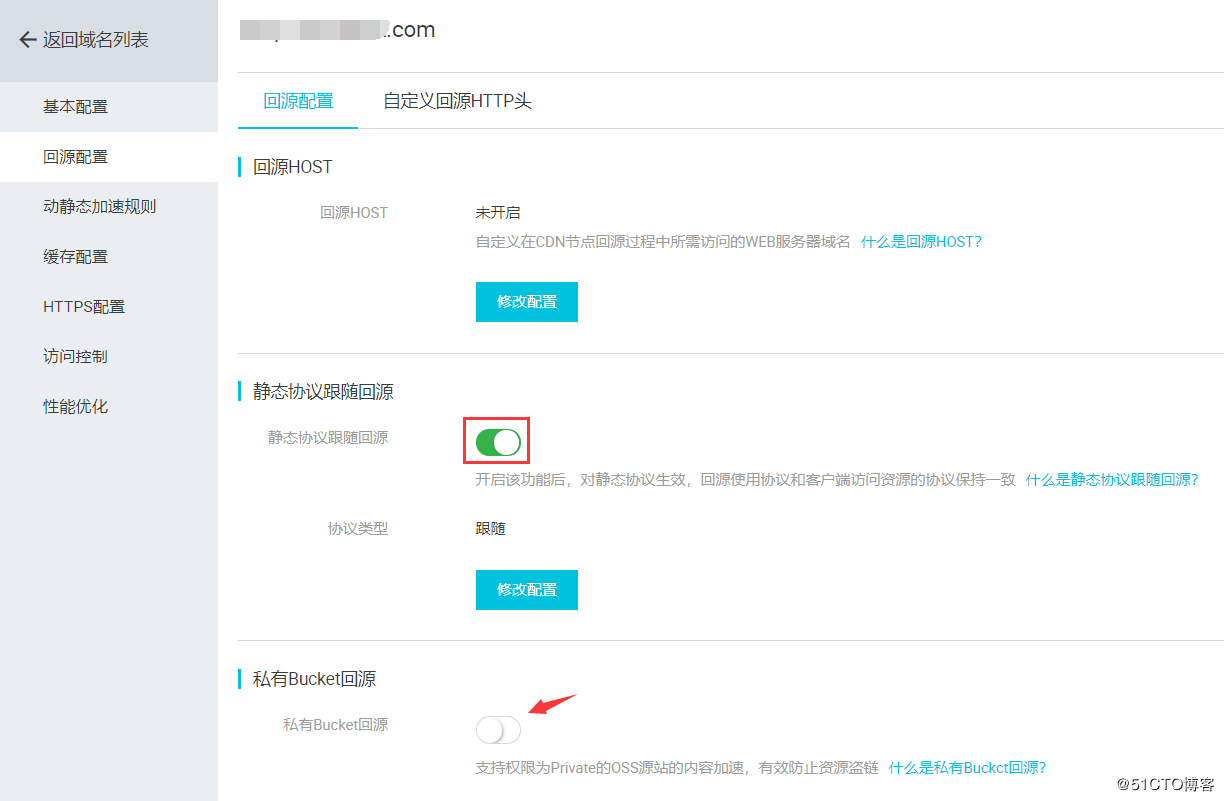1224x801 pixels.
Task: Click the 什么是静态协议跟随回源? link
Action: pos(1114,480)
